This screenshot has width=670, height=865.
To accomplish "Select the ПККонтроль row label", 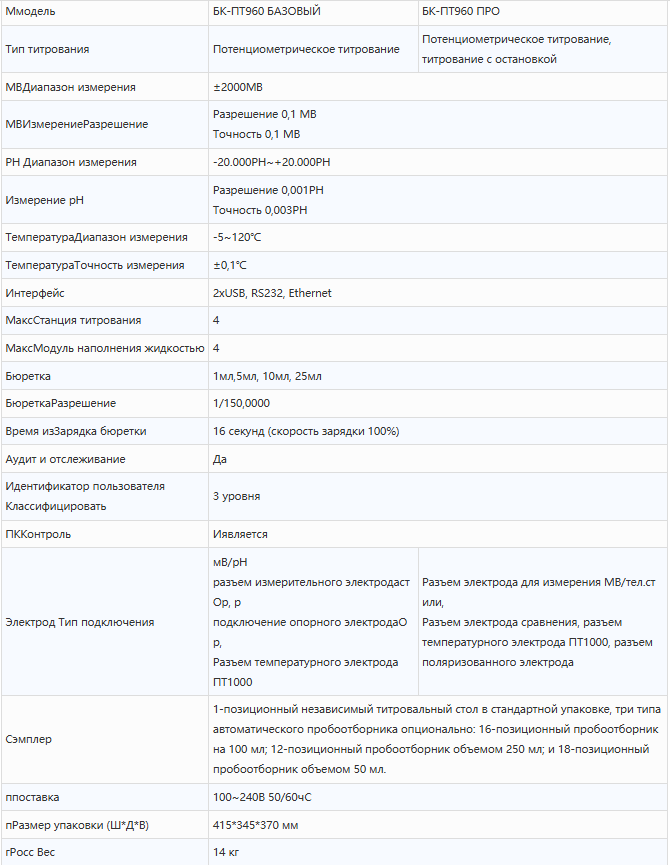I will click(38, 534).
